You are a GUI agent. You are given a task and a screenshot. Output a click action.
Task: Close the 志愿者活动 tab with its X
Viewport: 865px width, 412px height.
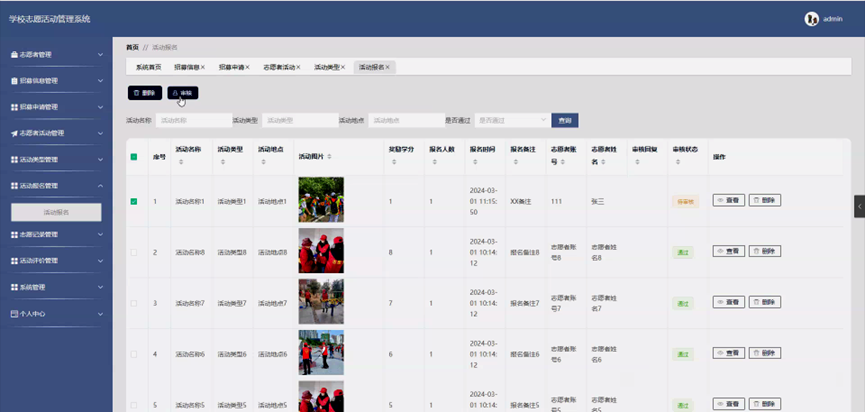coord(298,67)
